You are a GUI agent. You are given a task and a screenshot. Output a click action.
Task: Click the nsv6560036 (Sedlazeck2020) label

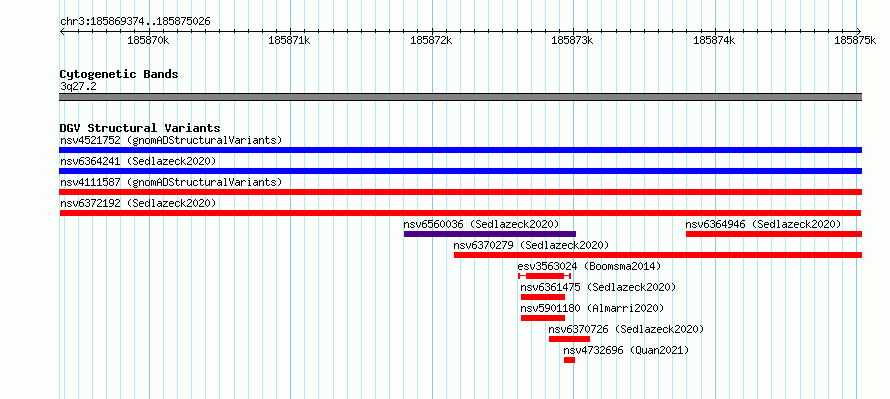point(481,224)
